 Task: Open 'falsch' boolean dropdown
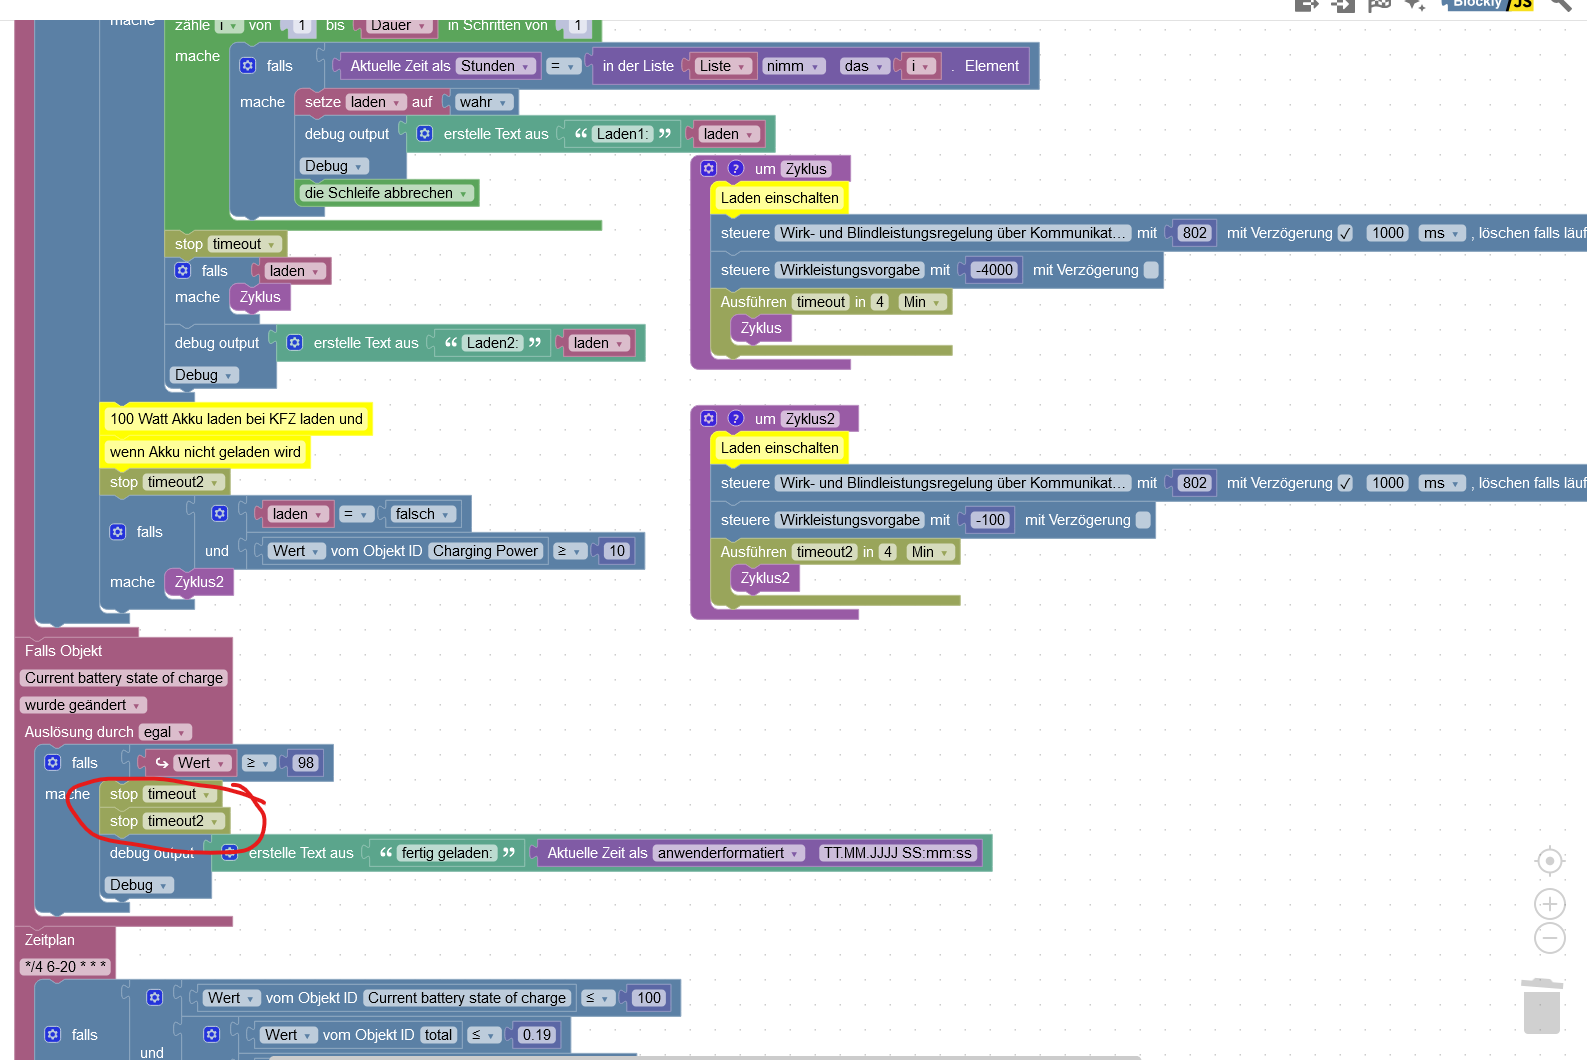[423, 514]
